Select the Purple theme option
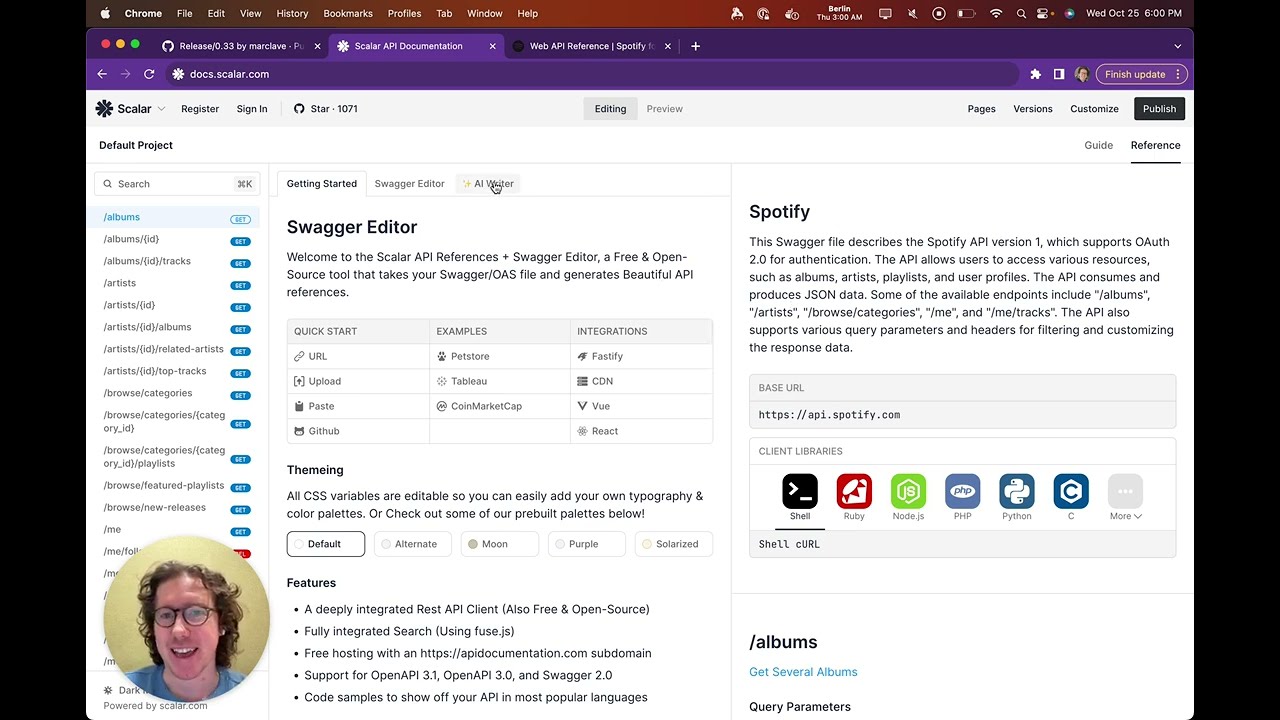The width and height of the screenshot is (1280, 720). (x=586, y=544)
